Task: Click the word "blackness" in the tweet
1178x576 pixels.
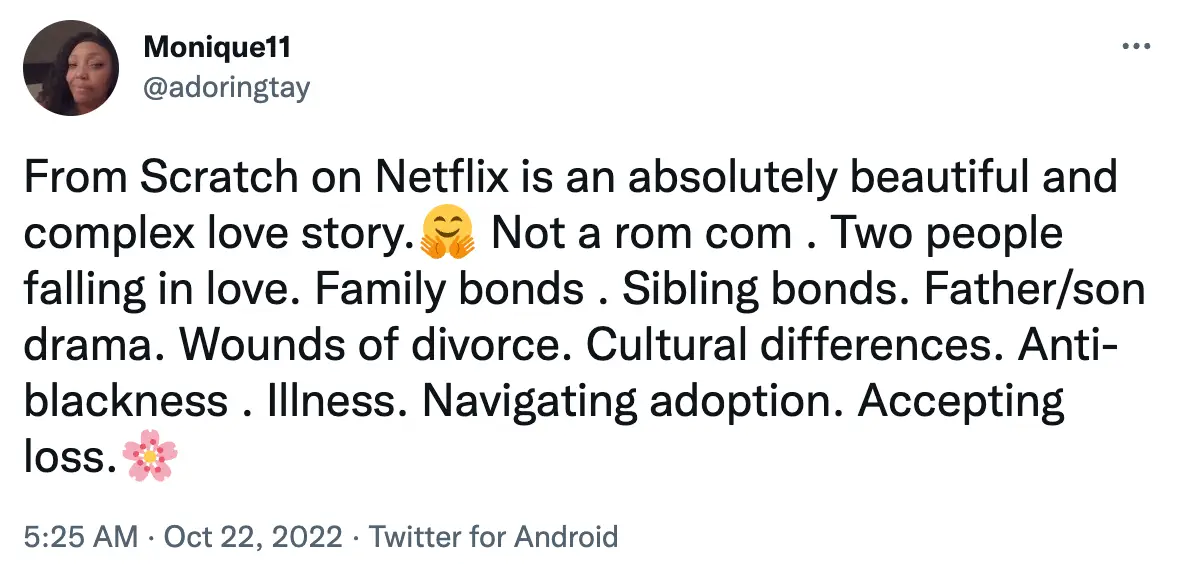Action: [125, 401]
